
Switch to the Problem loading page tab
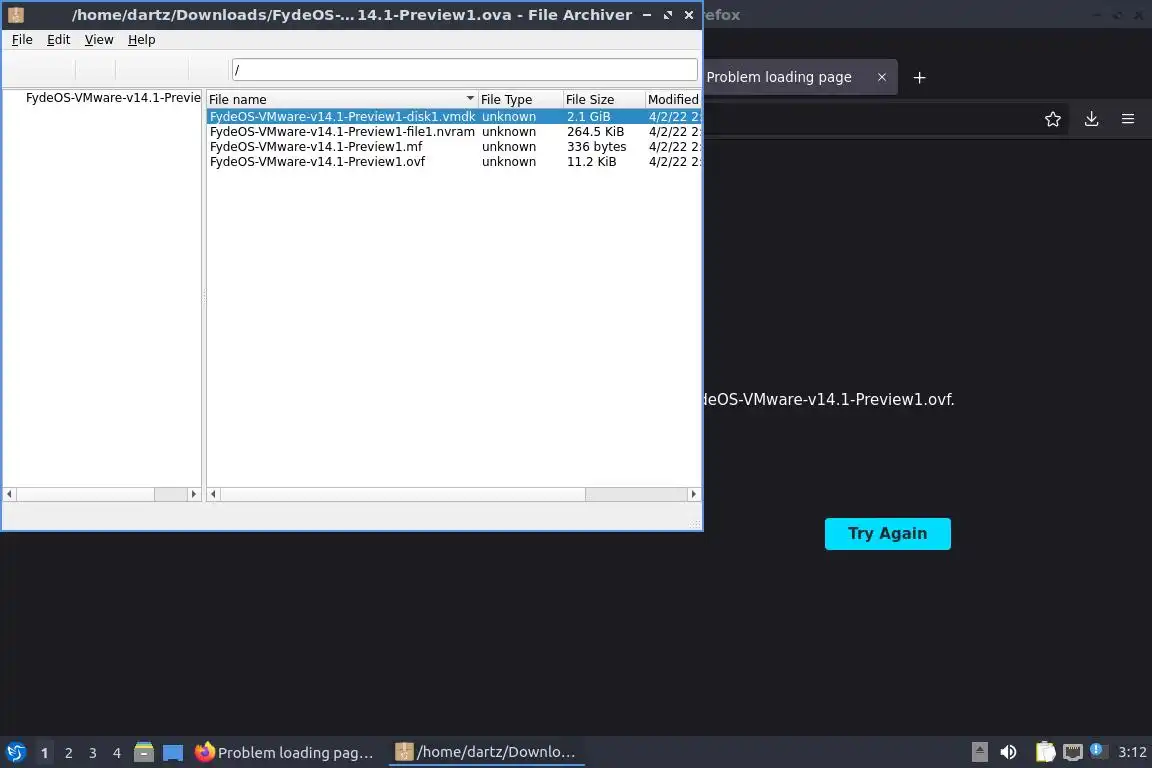click(780, 76)
